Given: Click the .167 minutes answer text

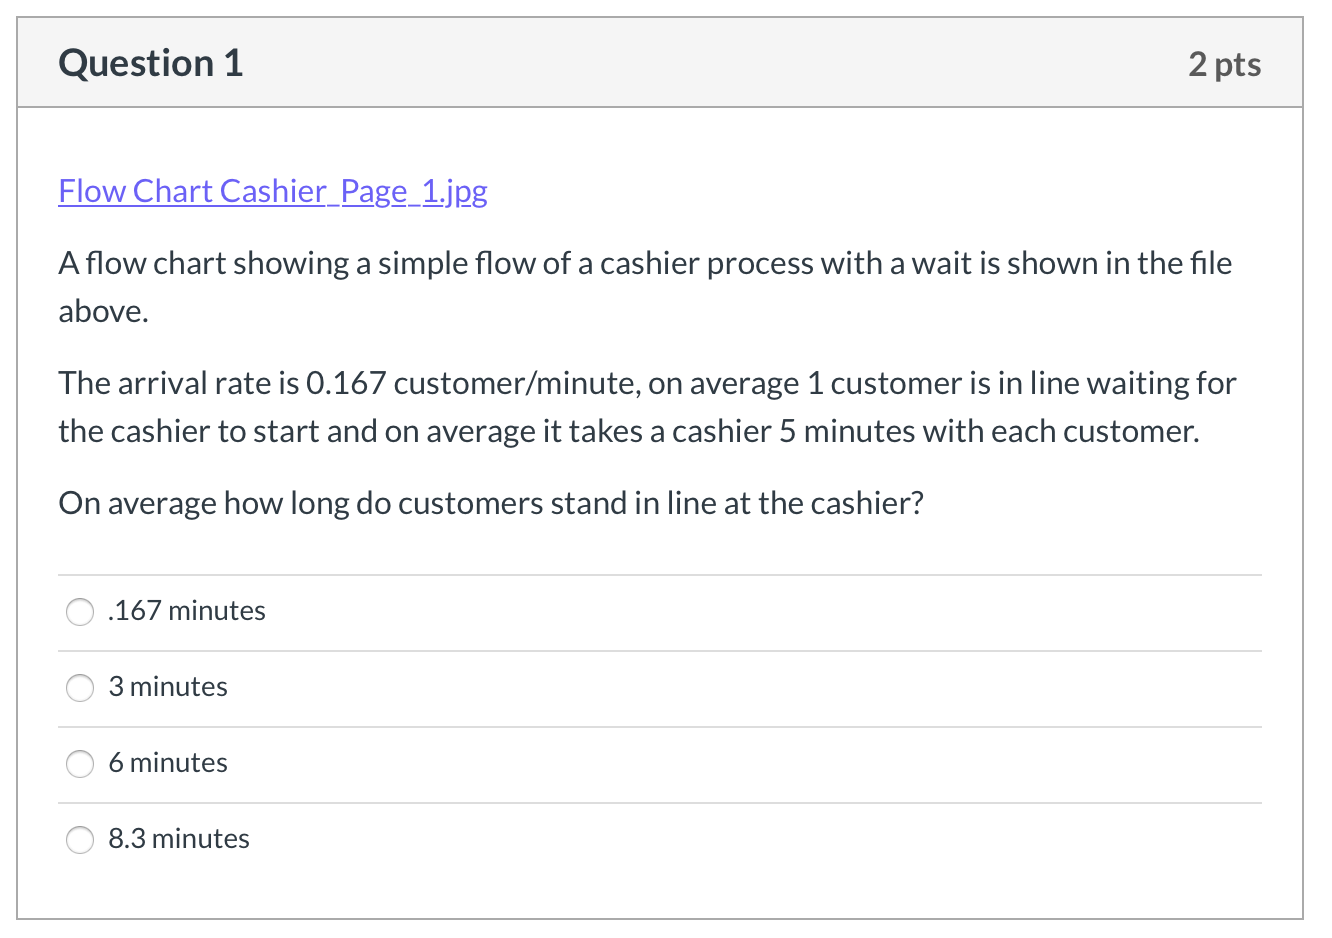Looking at the screenshot, I should point(186,611).
